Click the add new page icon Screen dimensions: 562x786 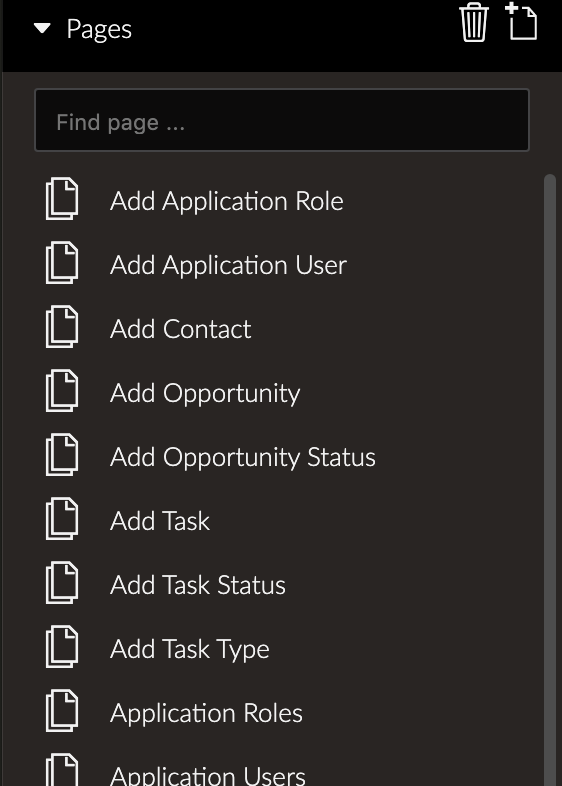tap(521, 21)
